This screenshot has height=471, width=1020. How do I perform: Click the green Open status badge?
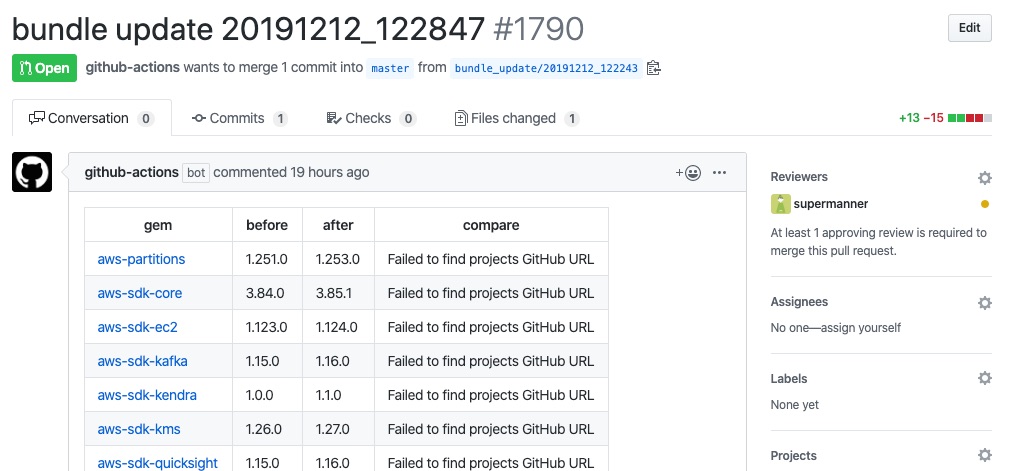pos(44,68)
